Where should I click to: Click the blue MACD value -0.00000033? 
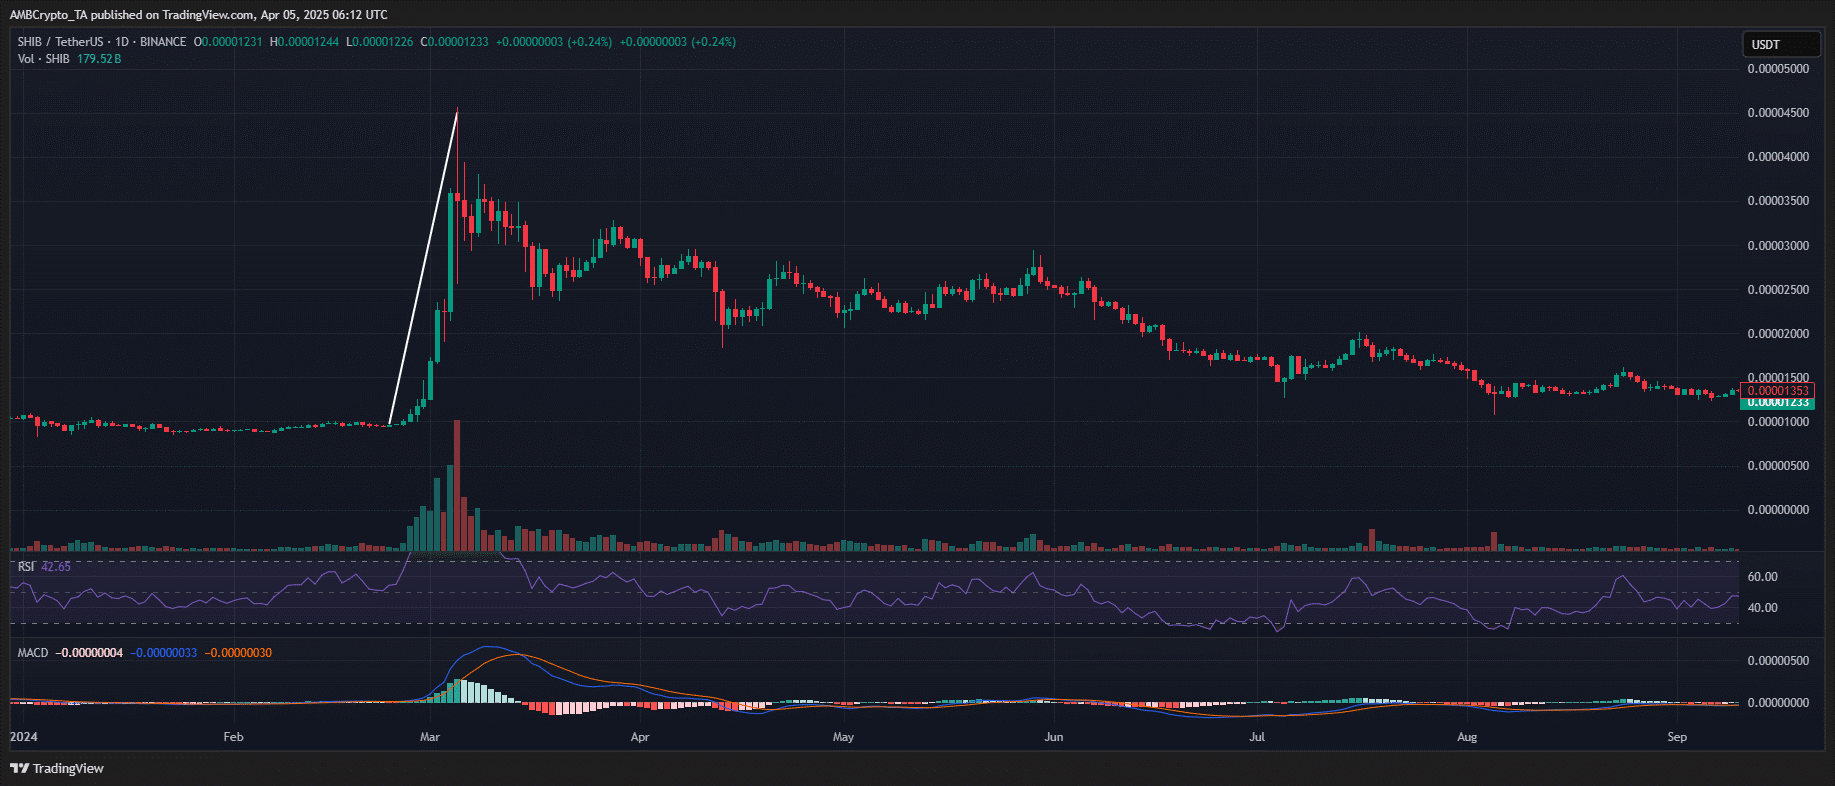[x=166, y=653]
